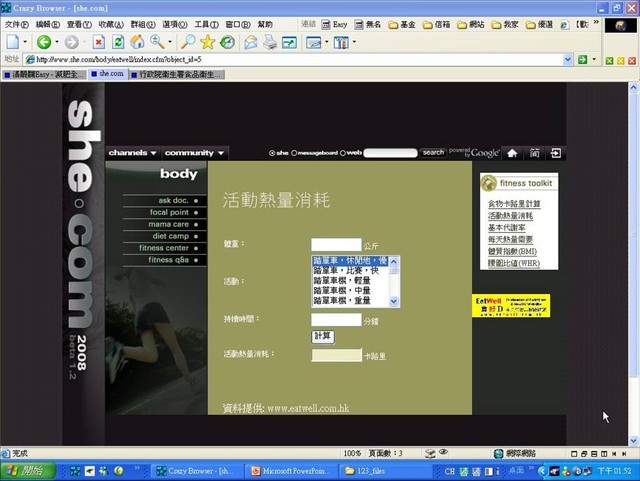Open the 工具(T) menu
Viewport: 640px width, 481px height.
tap(207, 24)
